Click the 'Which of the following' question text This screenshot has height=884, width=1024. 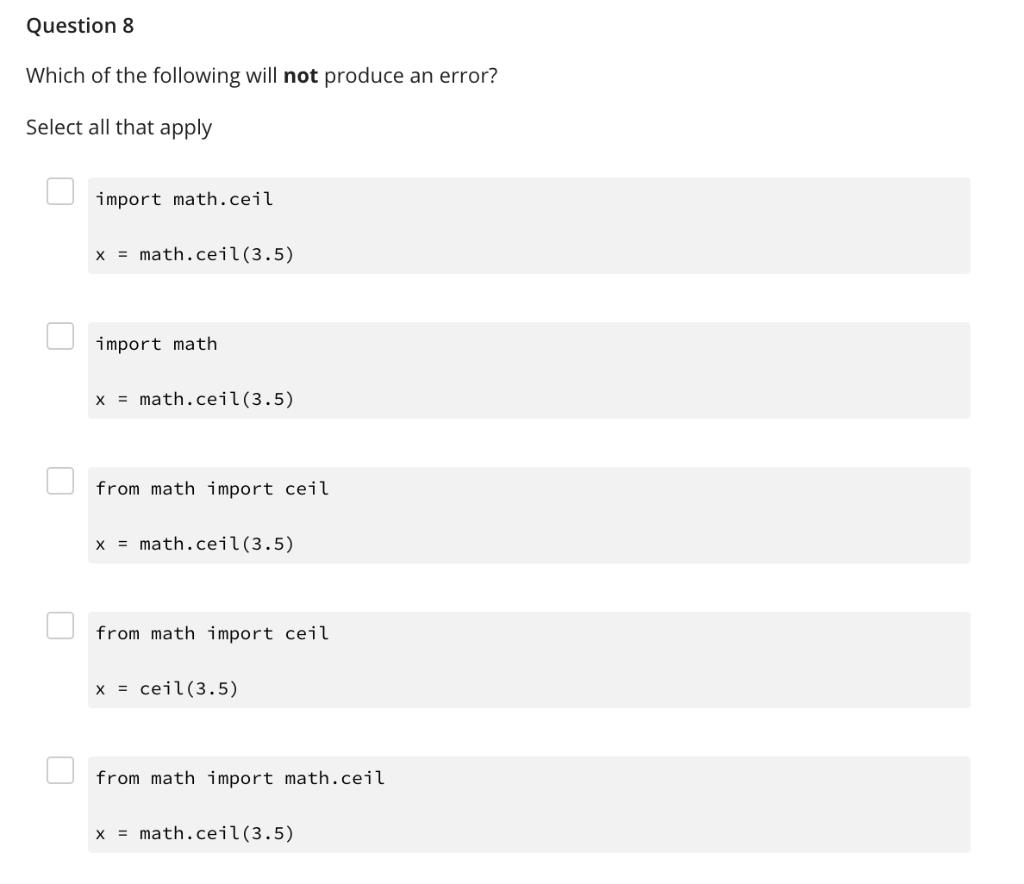262,76
